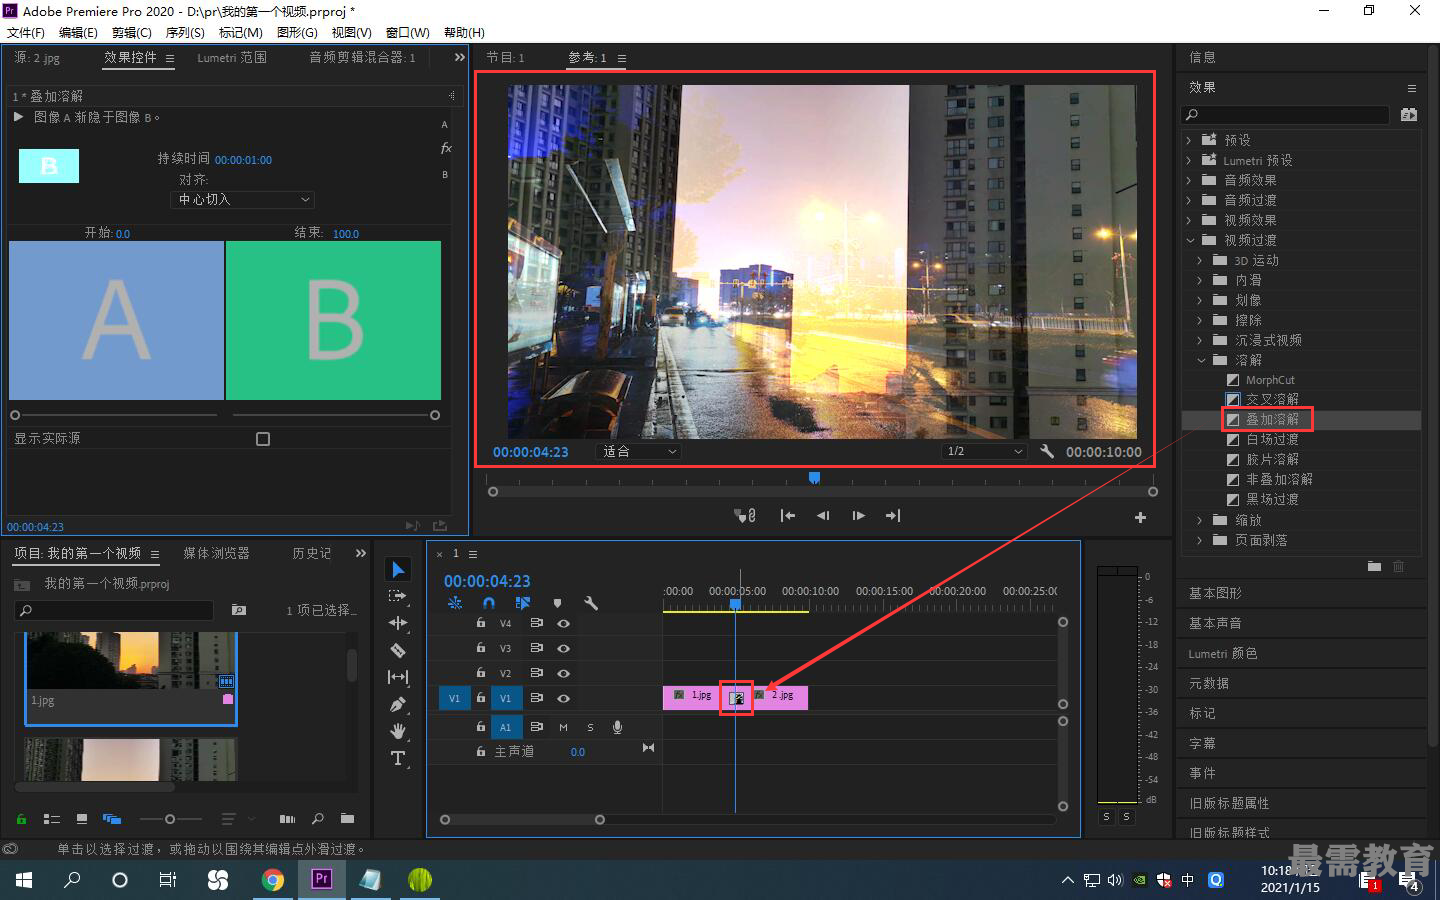
Task: Toggle visibility eye of track V2
Action: [x=564, y=673]
